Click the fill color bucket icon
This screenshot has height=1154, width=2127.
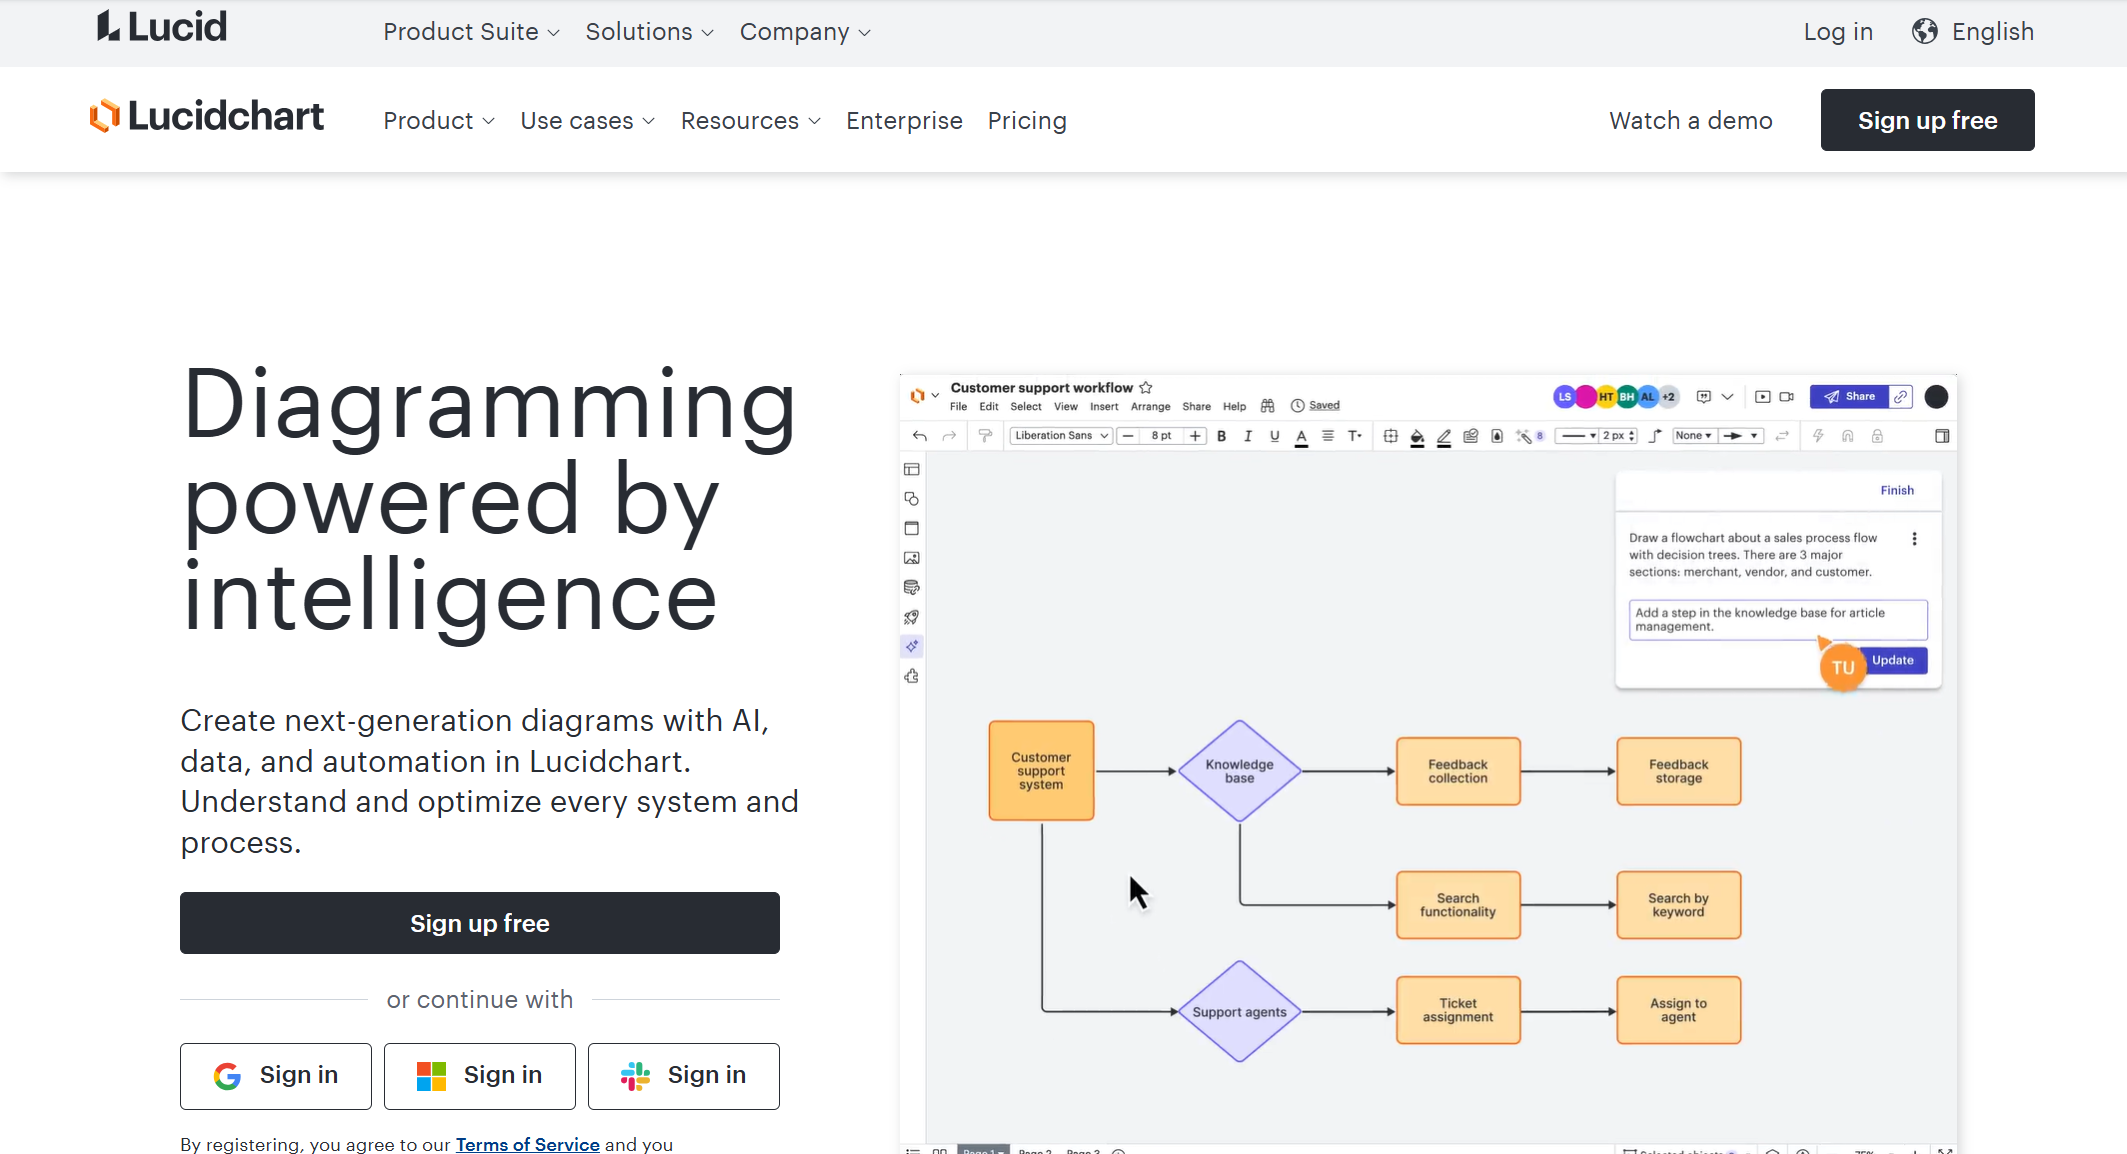click(x=1417, y=437)
